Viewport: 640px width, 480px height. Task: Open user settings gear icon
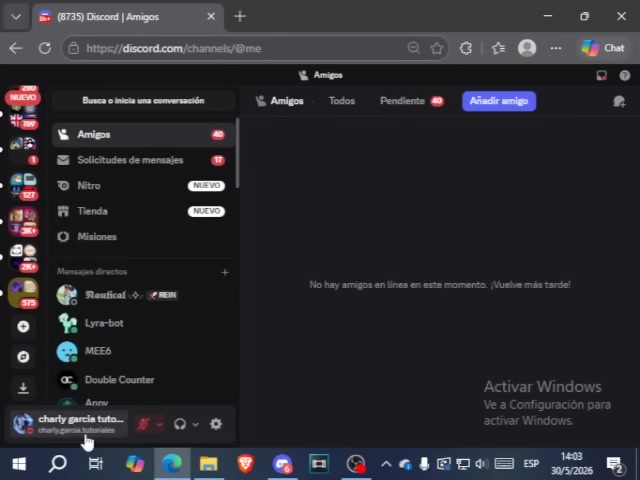coord(216,424)
